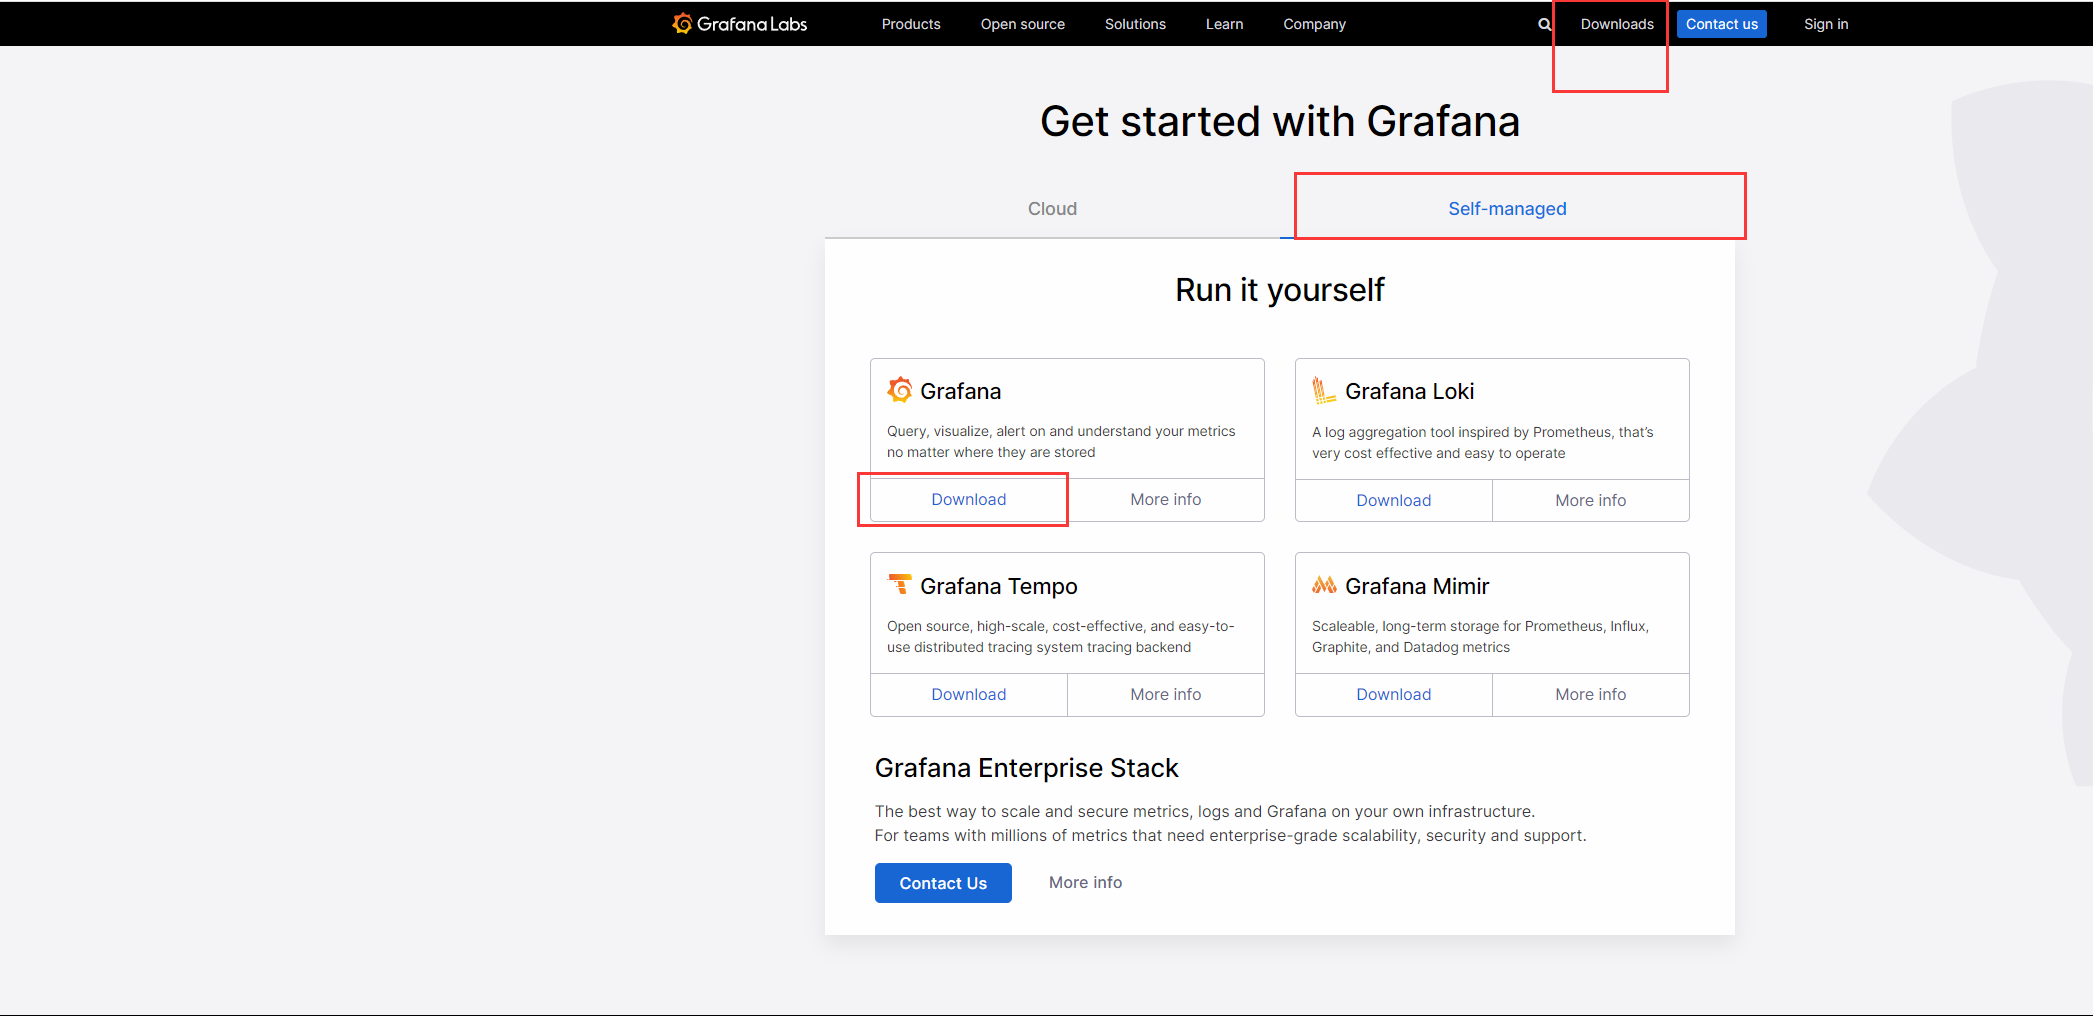The height and width of the screenshot is (1016, 2093).
Task: Open the Solutions menu
Action: pyautogui.click(x=1135, y=24)
